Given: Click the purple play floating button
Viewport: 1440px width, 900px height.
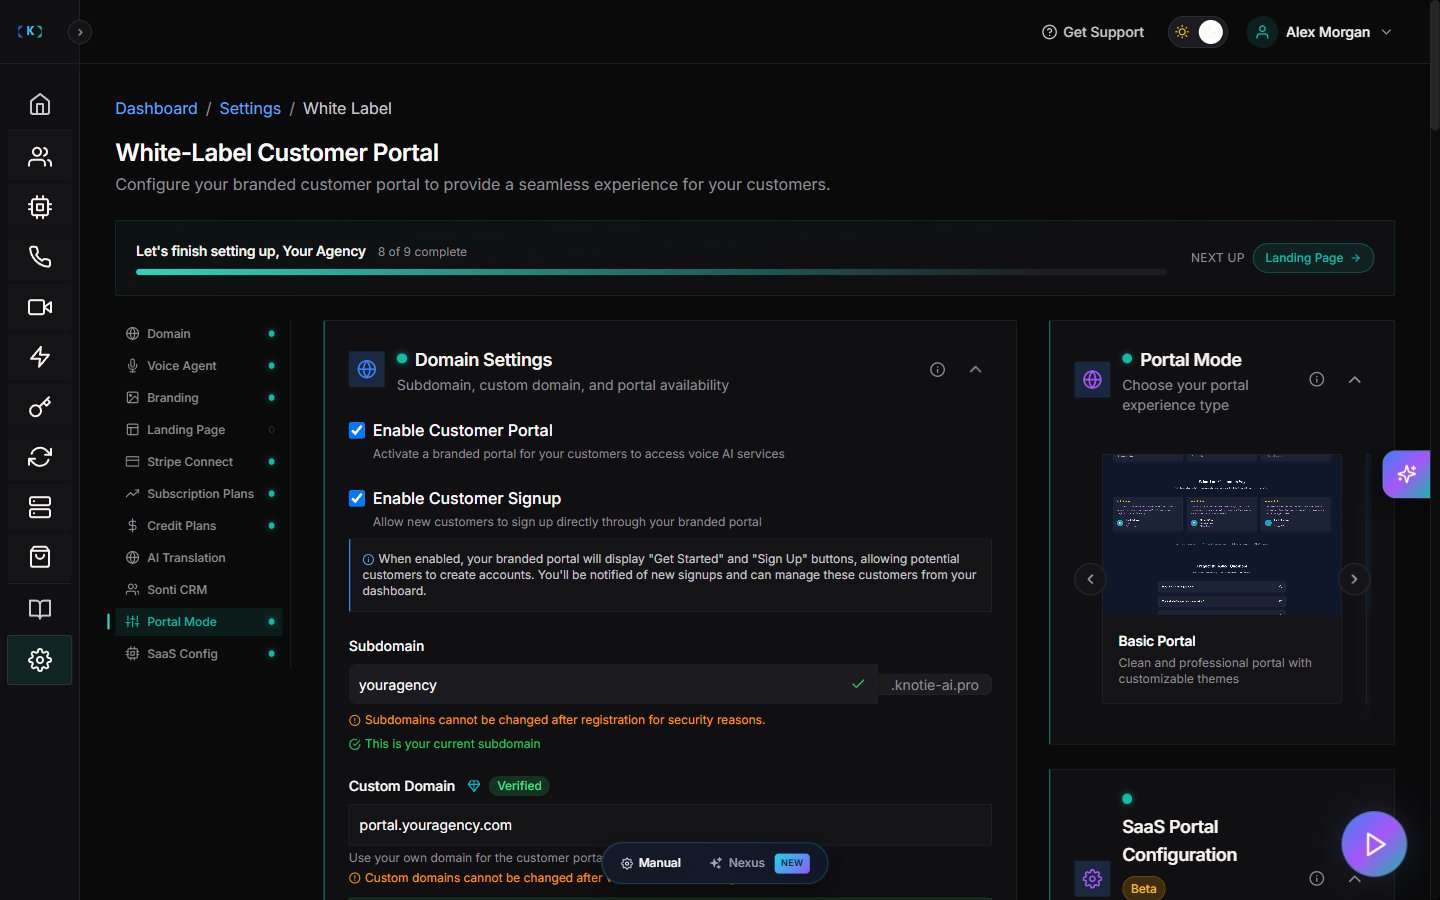Looking at the screenshot, I should pyautogui.click(x=1374, y=844).
